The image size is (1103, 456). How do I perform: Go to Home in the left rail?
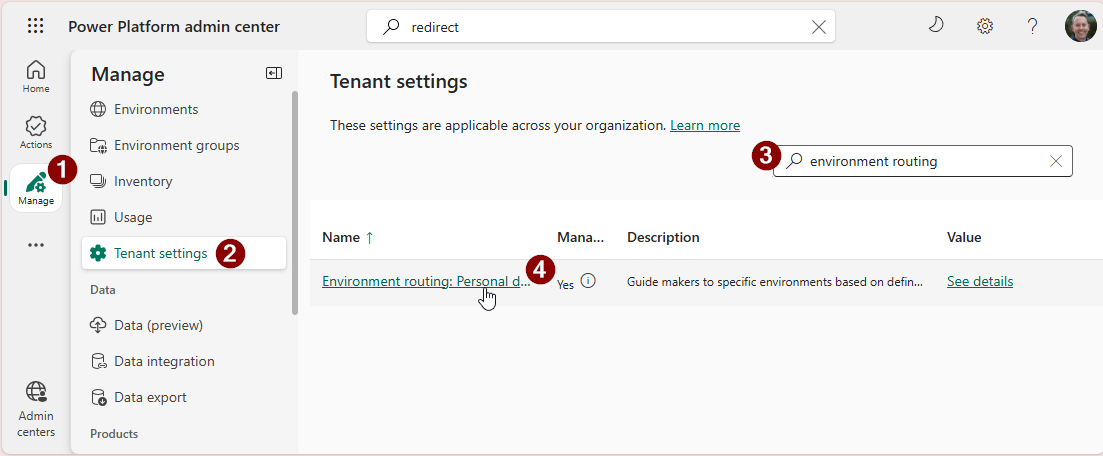[x=36, y=77]
